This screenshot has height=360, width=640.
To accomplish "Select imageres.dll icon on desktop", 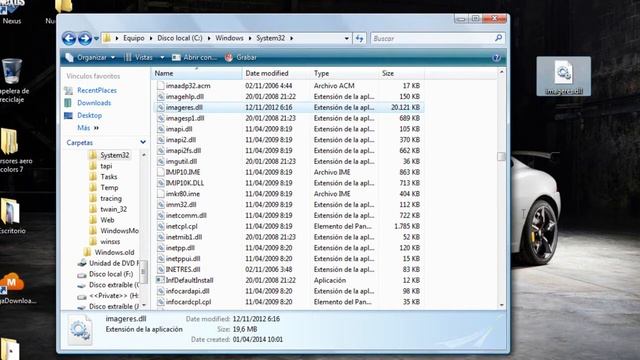I will [563, 76].
